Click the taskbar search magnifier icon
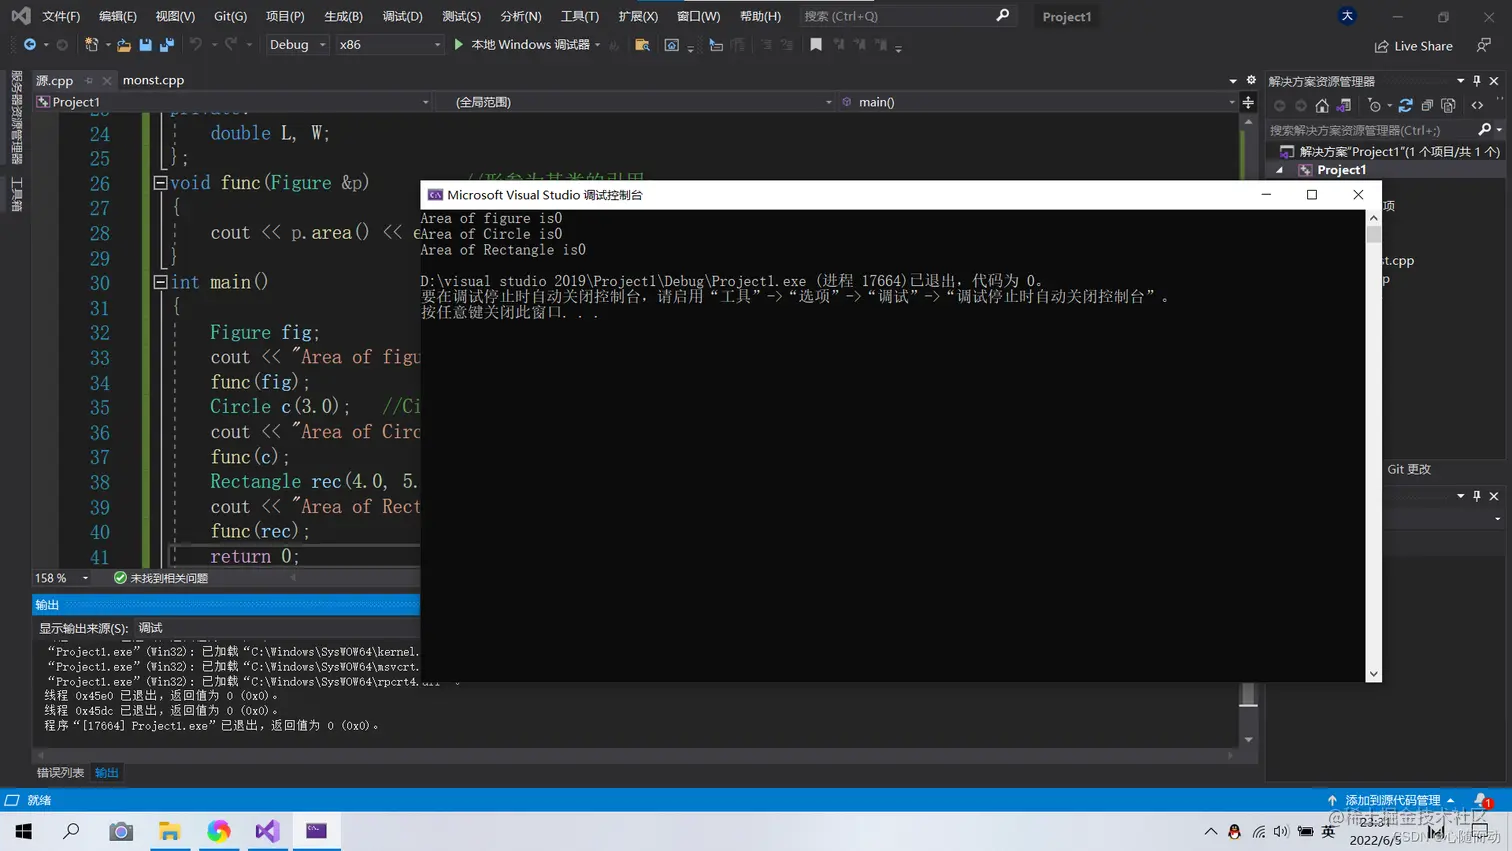Screen dimensions: 1512x851 coord(71,831)
